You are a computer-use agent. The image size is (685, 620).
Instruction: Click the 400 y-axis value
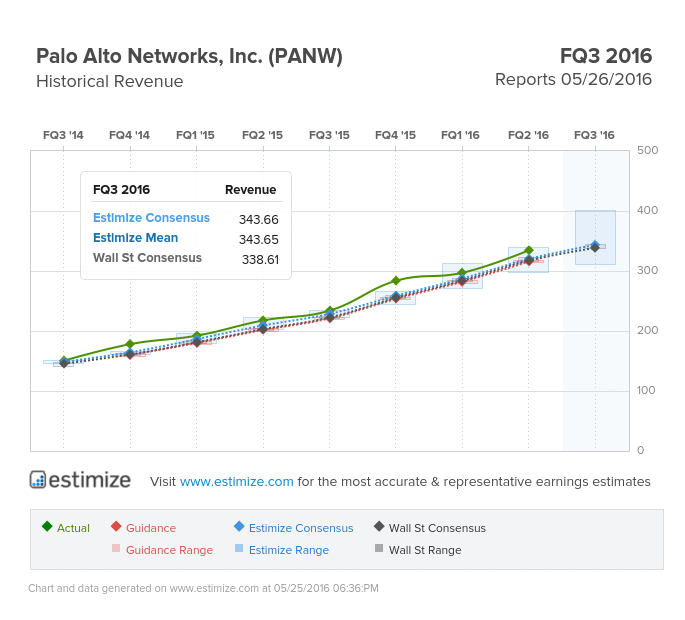coord(647,210)
